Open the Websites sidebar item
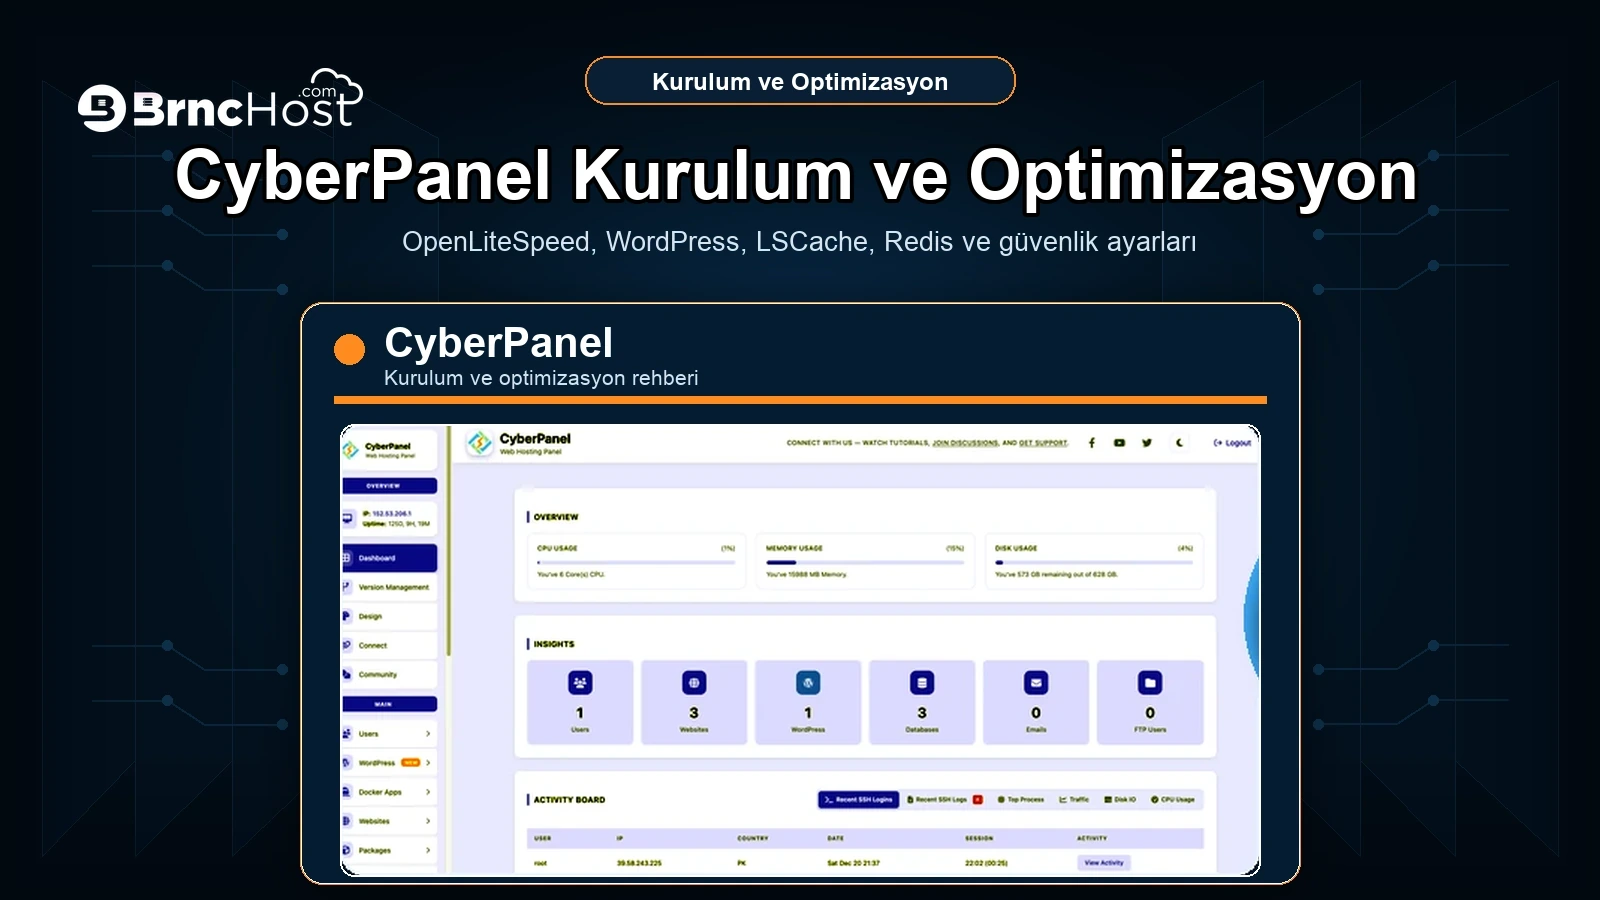The width and height of the screenshot is (1600, 900). point(390,821)
